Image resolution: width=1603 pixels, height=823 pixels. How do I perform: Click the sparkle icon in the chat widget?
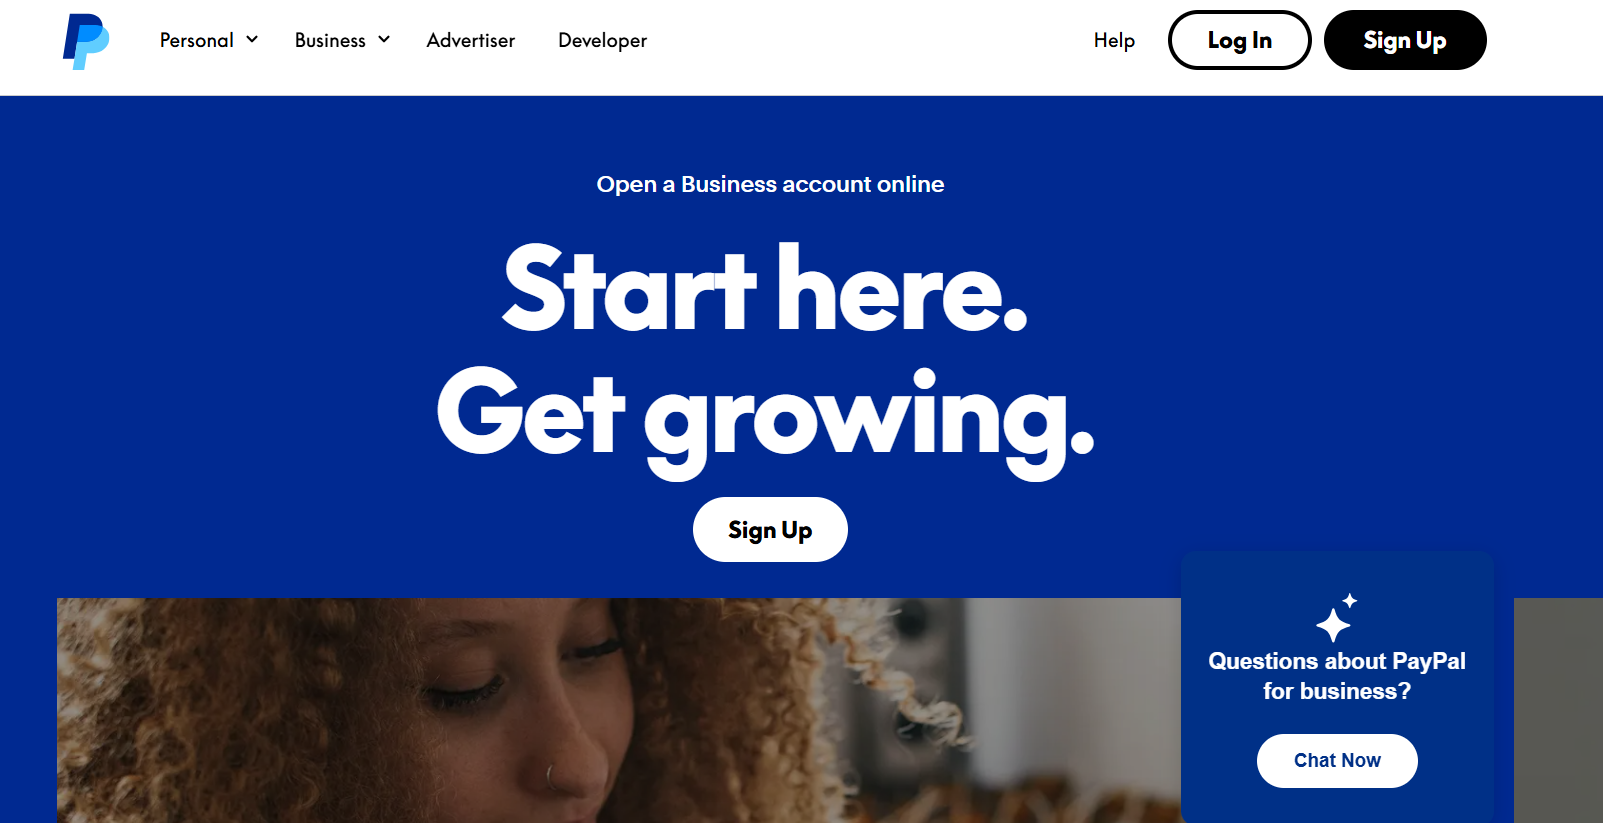coord(1336,617)
